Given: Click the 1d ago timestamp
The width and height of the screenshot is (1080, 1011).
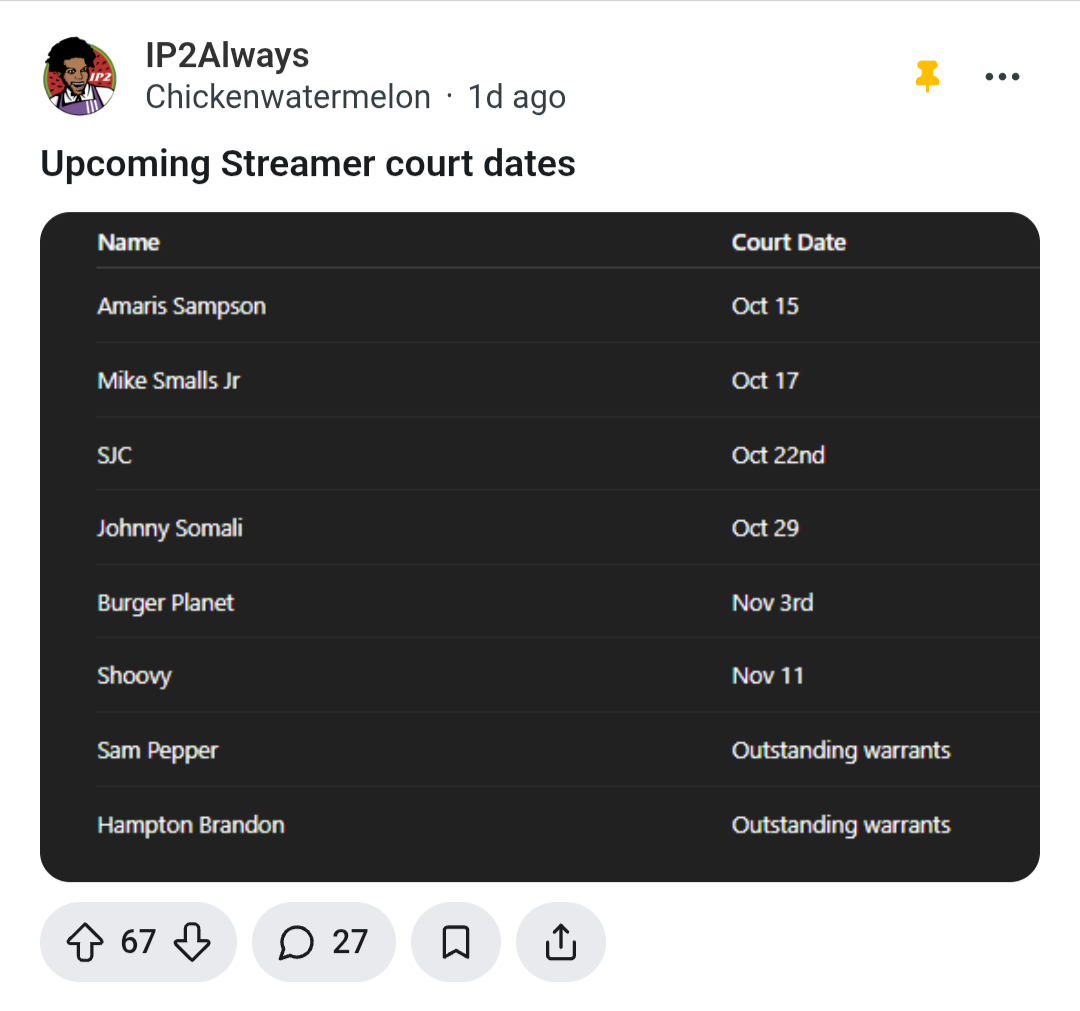Looking at the screenshot, I should [x=517, y=97].
